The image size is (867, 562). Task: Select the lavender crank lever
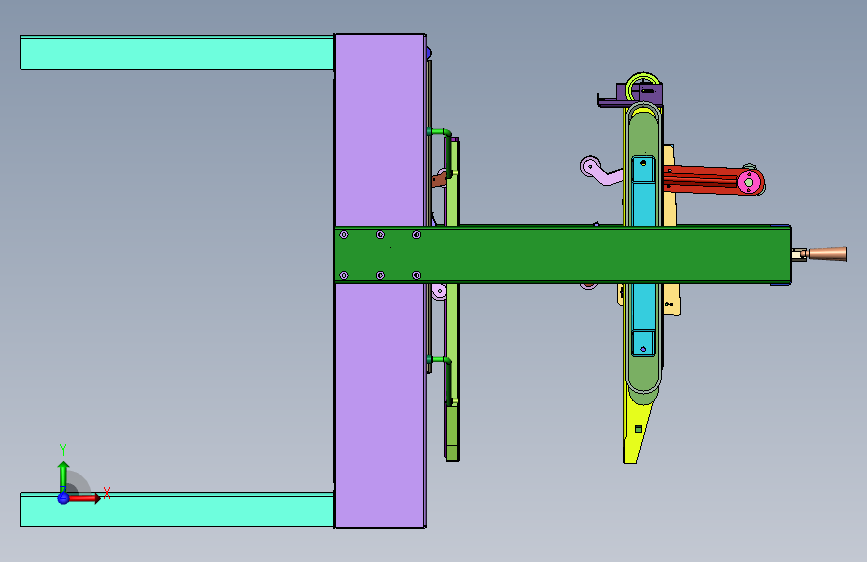coord(600,170)
